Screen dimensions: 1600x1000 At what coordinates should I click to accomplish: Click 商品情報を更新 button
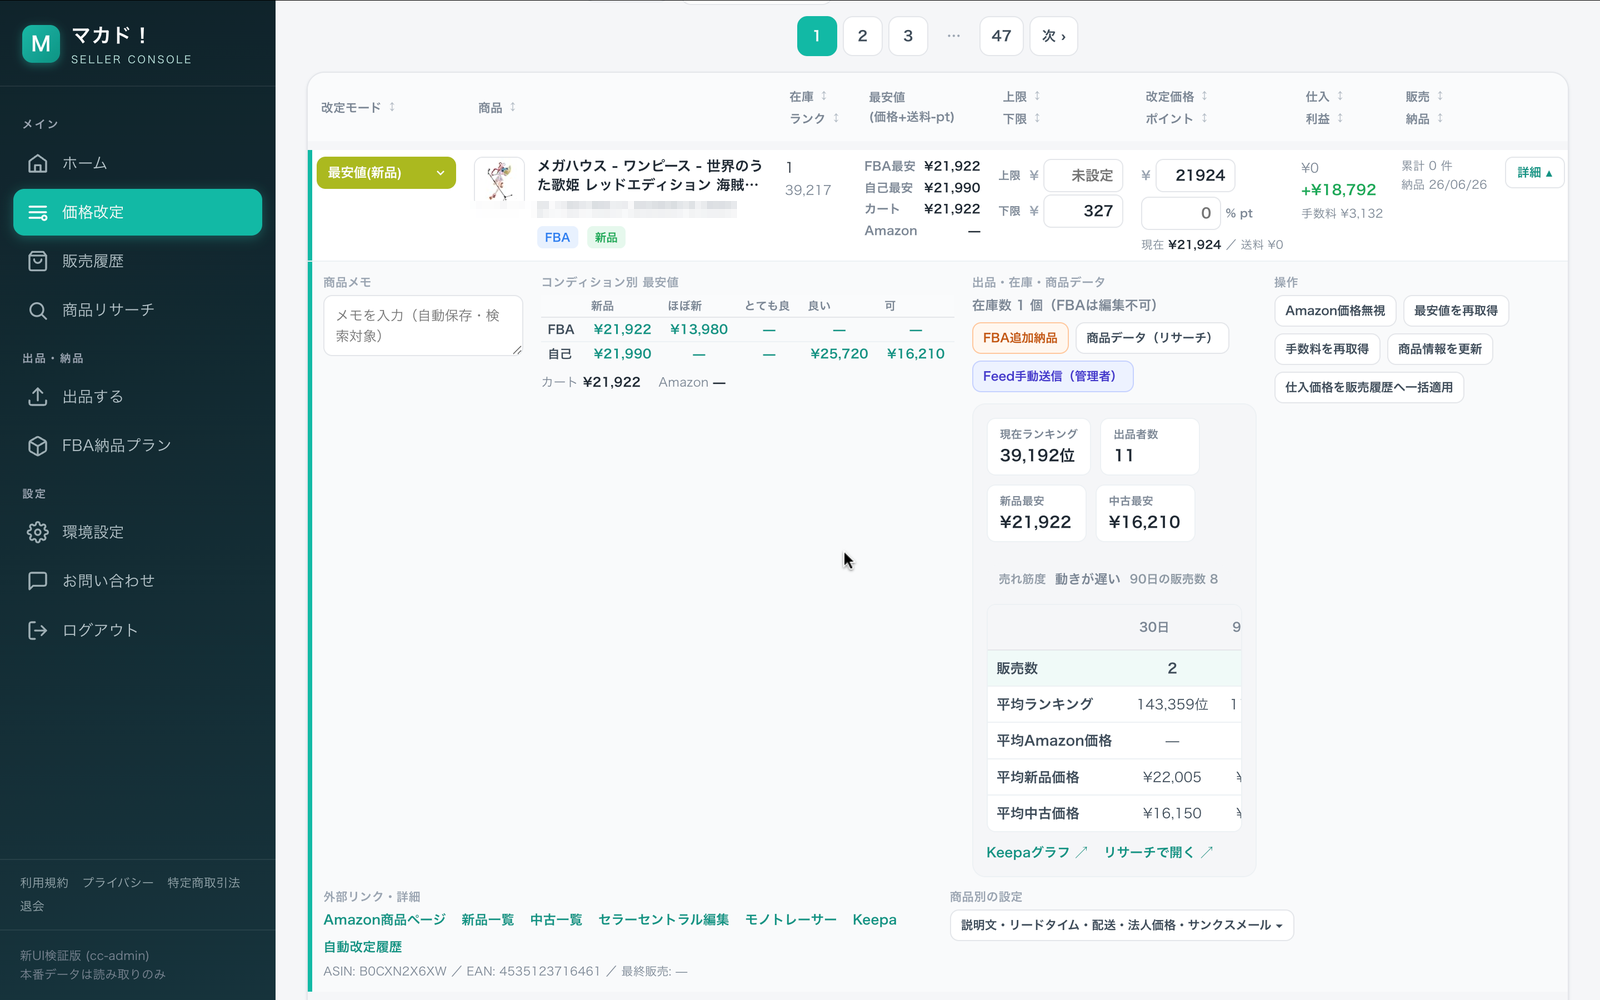(1440, 349)
